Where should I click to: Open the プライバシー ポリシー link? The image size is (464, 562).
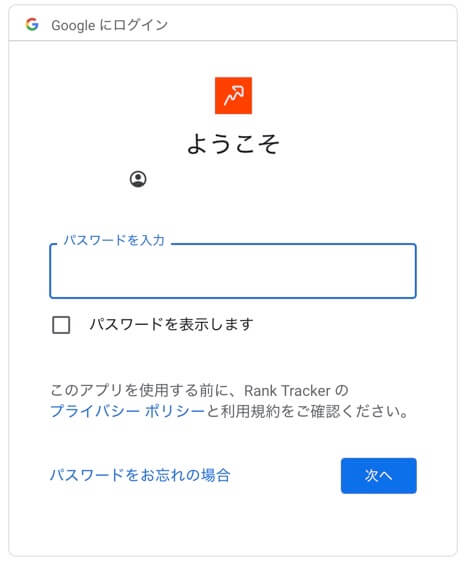click(127, 411)
